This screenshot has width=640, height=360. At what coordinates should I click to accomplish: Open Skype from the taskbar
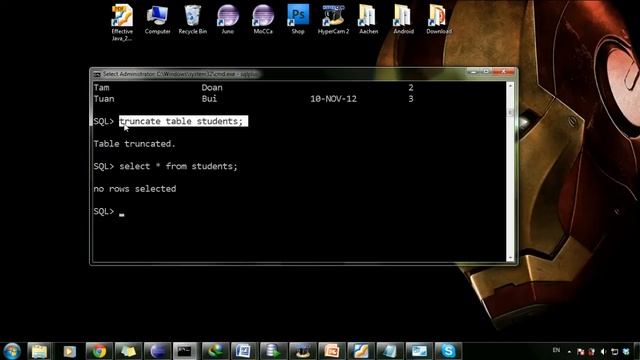tap(448, 351)
